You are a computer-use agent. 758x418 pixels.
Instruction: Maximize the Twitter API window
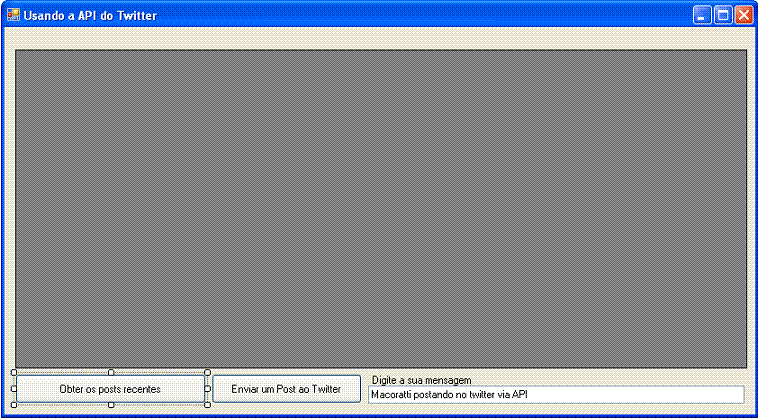[723, 15]
